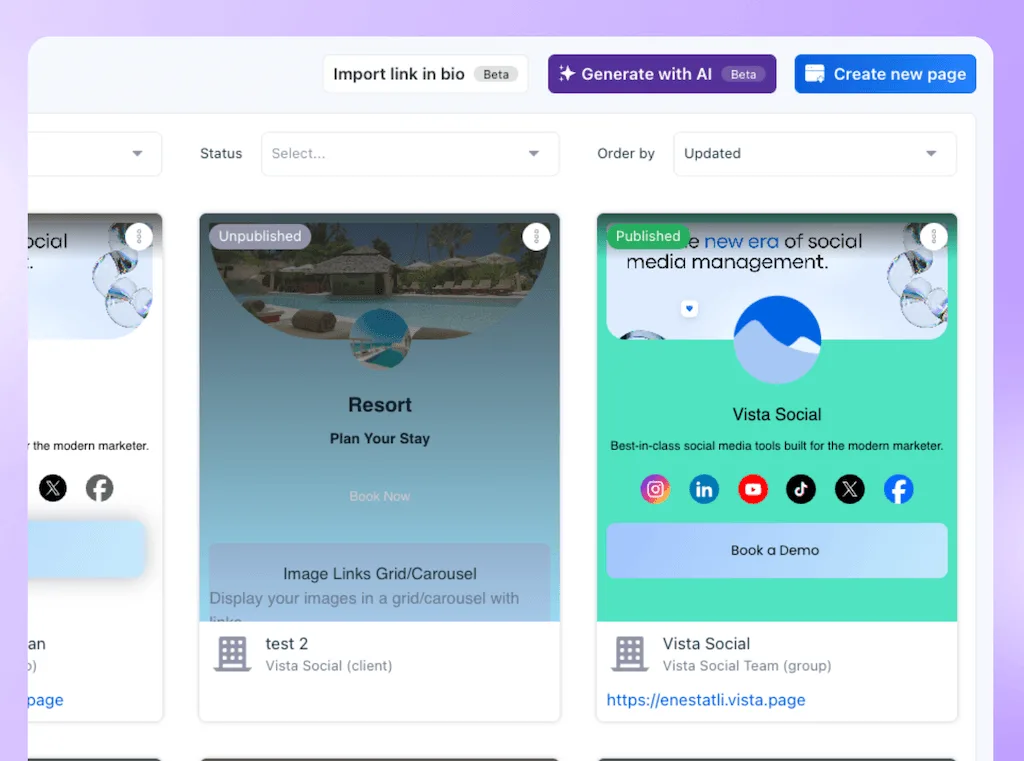Screen dimensions: 1024x761
Task: Open the three-dot menu on Resort card
Action: [x=536, y=236]
